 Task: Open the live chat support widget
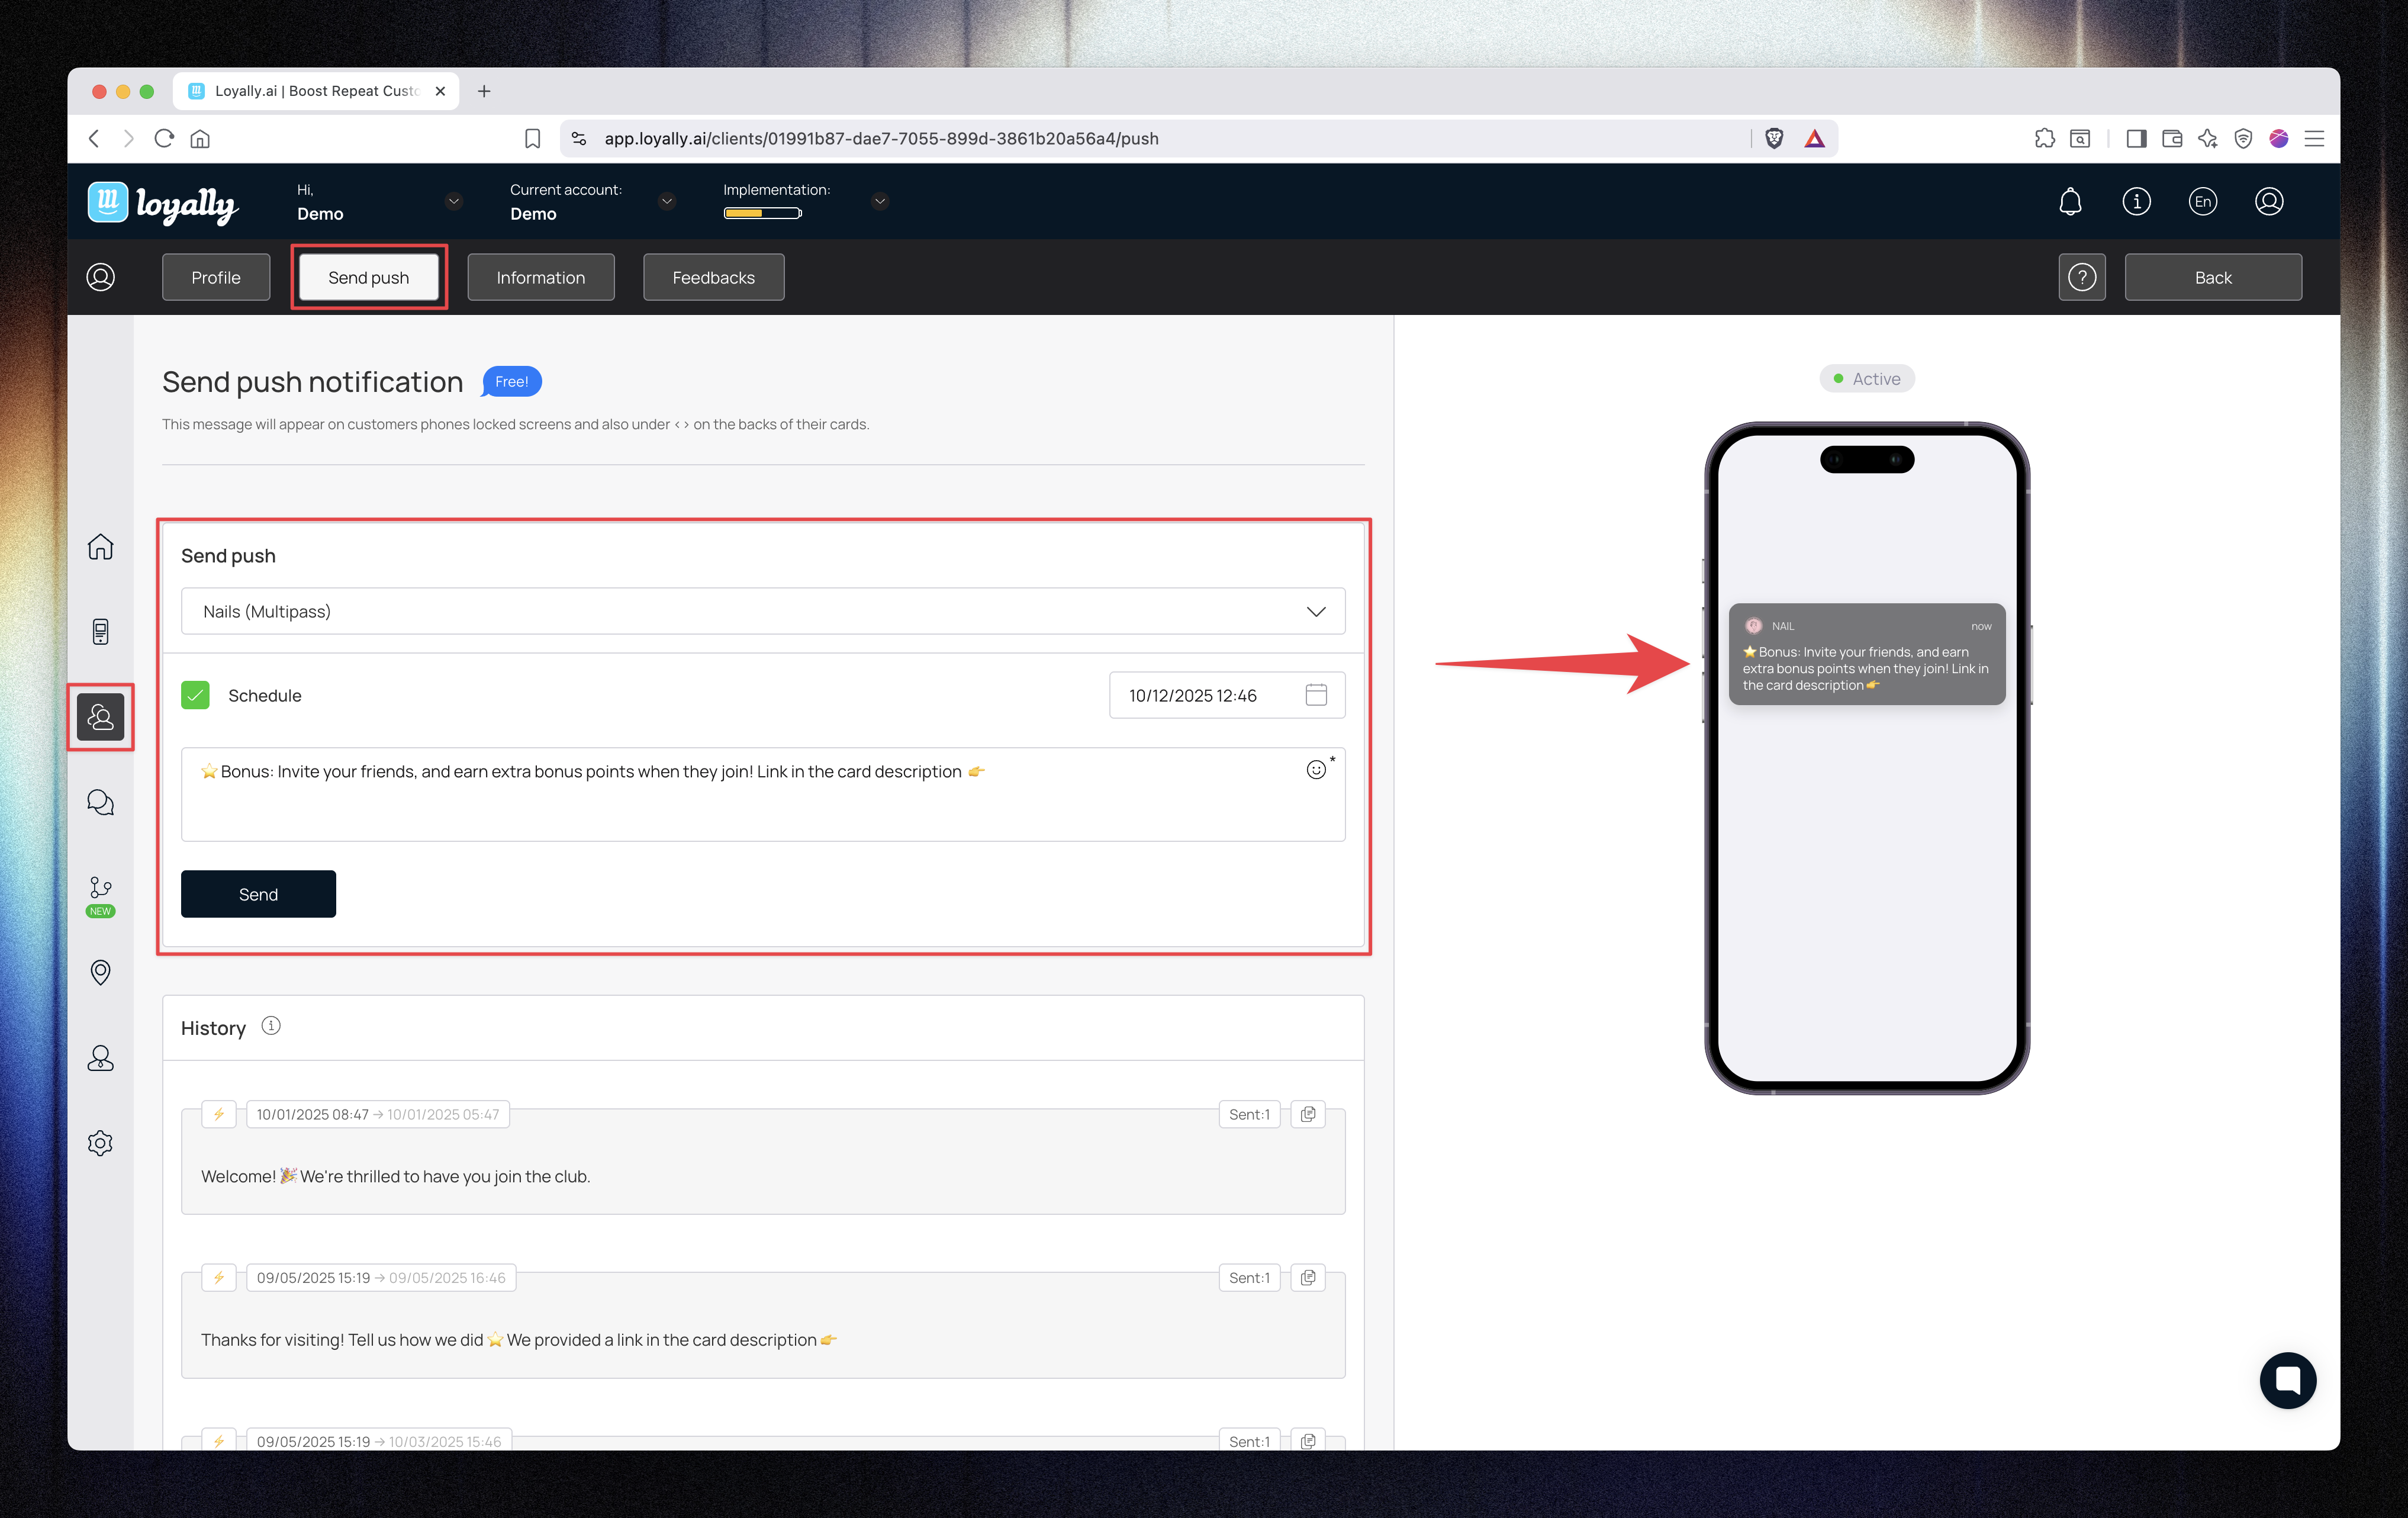tap(2288, 1380)
